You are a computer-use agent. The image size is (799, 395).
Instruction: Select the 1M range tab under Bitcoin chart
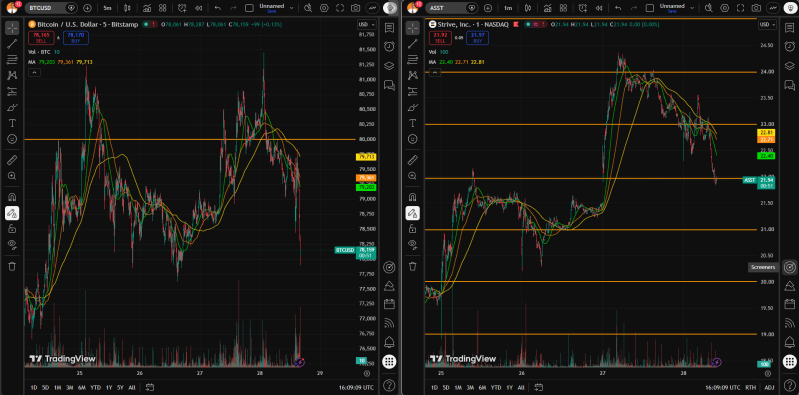pos(59,388)
